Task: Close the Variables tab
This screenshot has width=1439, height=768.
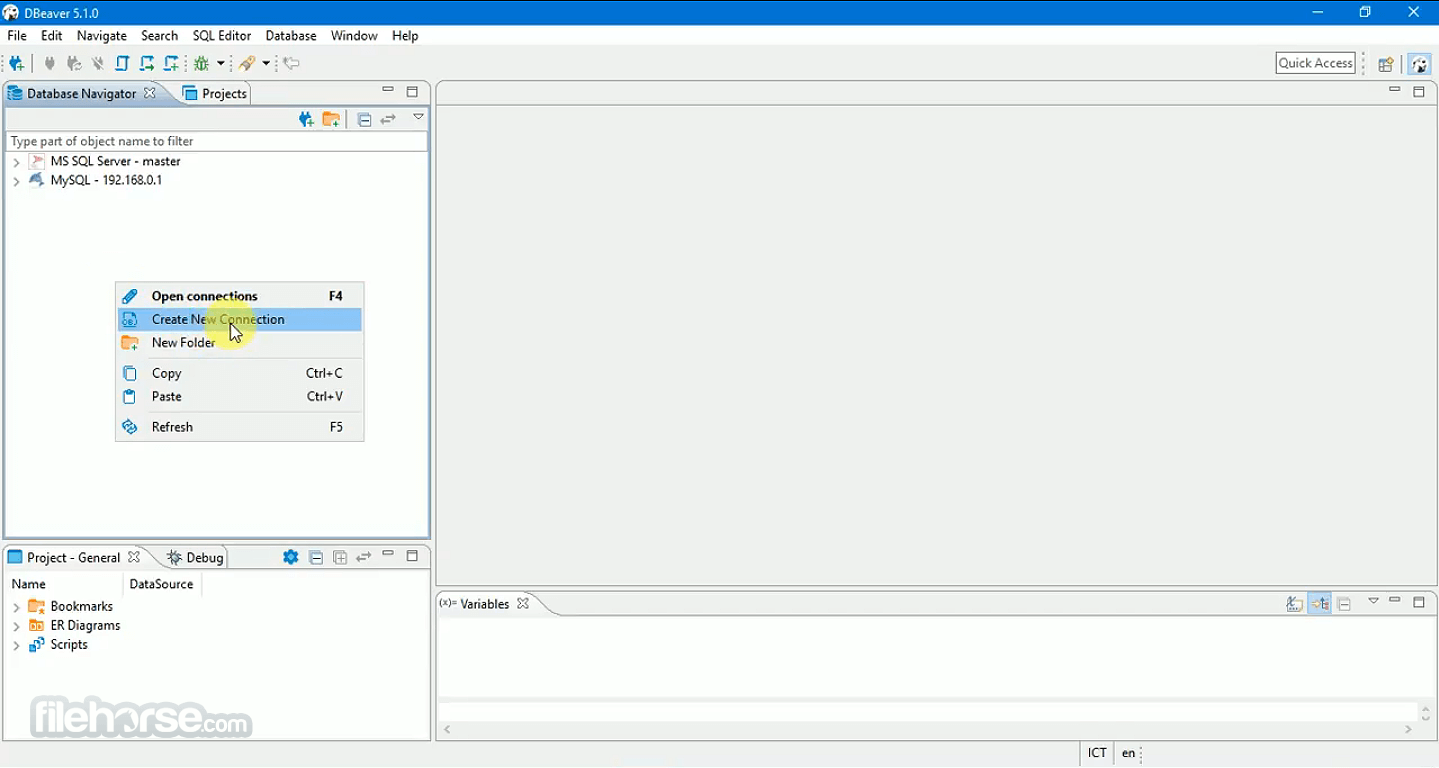Action: tap(523, 604)
